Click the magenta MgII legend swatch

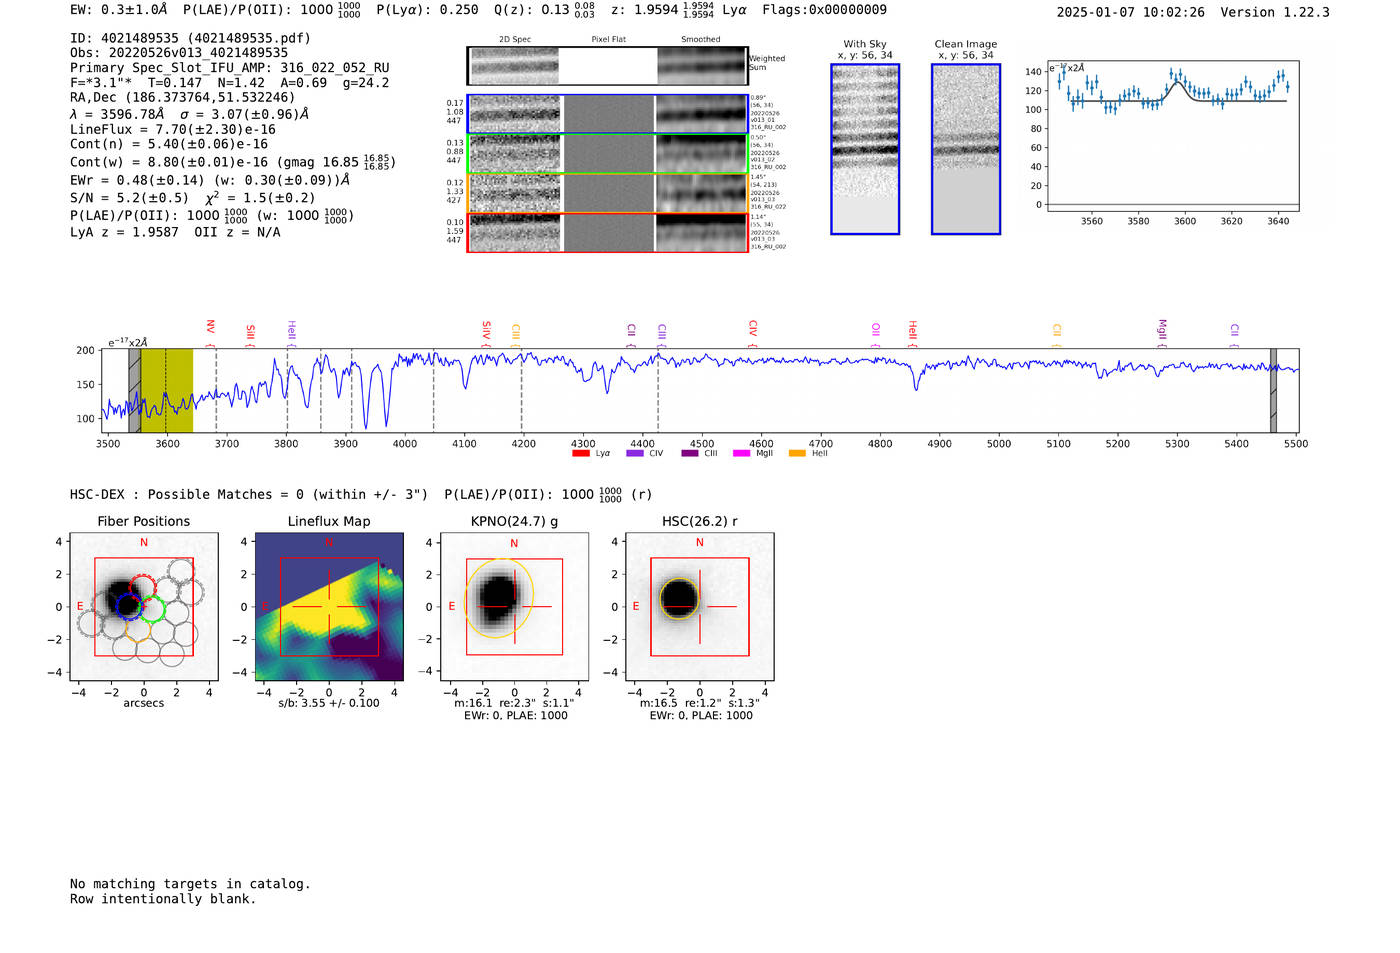click(742, 454)
